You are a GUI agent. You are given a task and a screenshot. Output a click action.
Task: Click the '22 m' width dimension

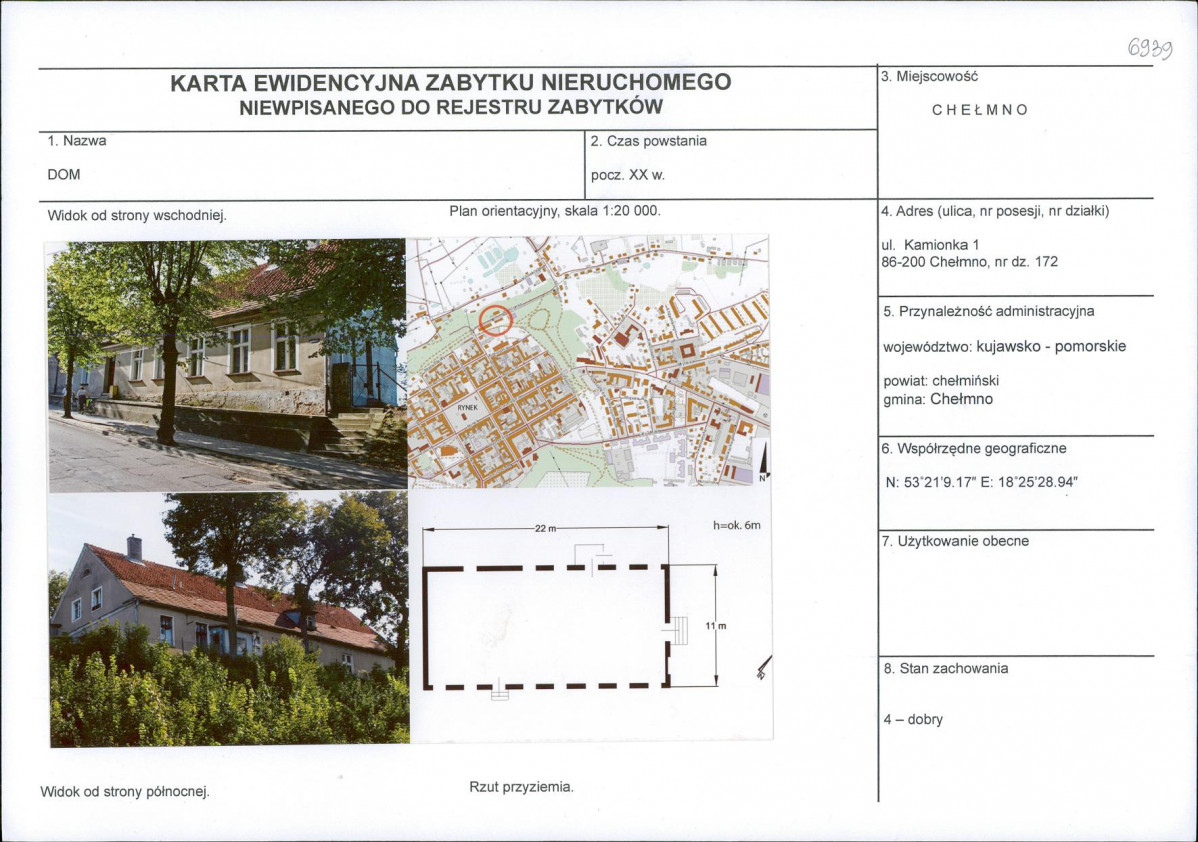[x=546, y=529]
